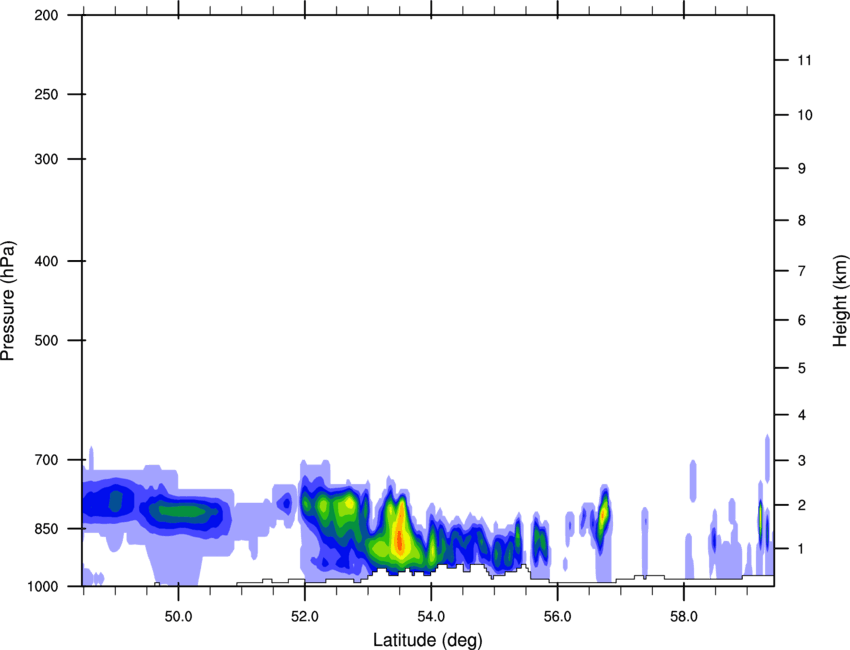
Task: Click the 1000 pressure tick label
Action: click(x=43, y=586)
